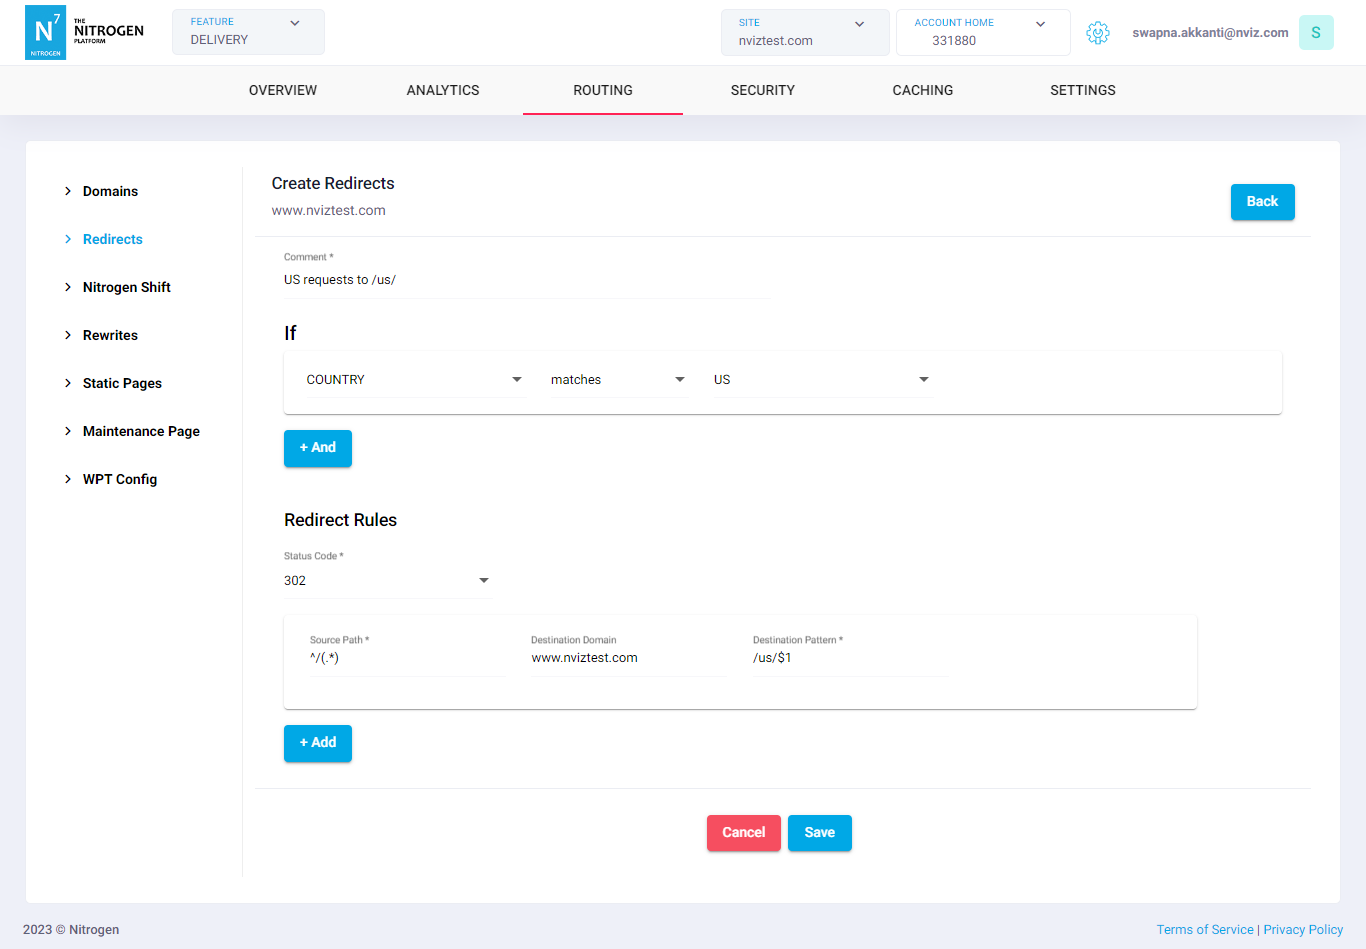Switch to the Caching tab
1366x949 pixels.
[923, 90]
